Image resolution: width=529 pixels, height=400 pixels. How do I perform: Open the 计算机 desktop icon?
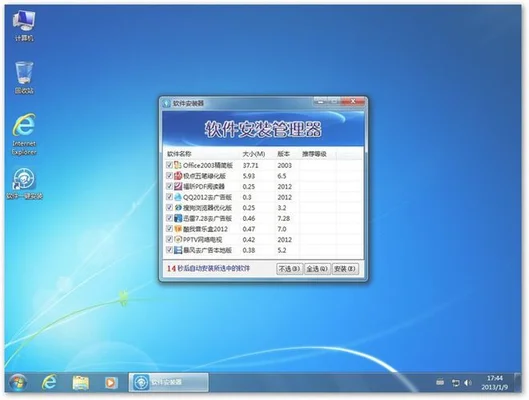pyautogui.click(x=24, y=26)
